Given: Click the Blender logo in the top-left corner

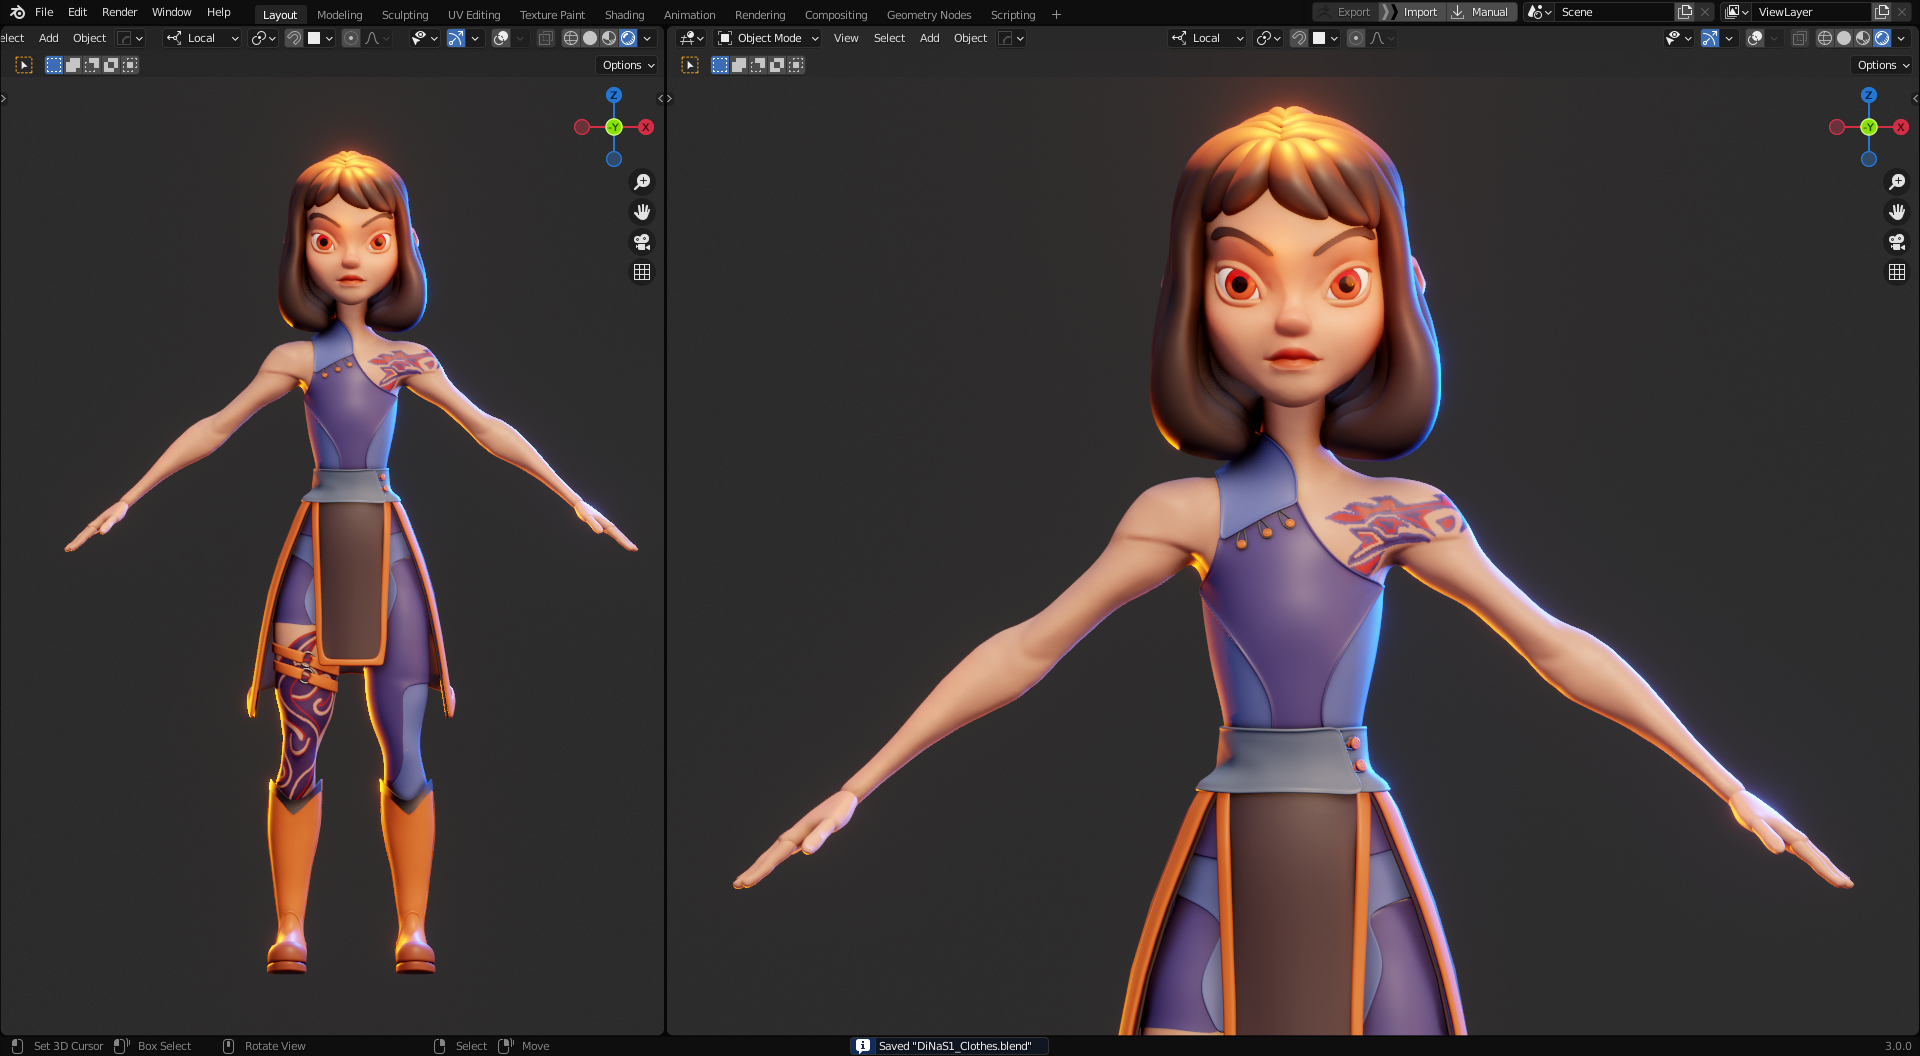Looking at the screenshot, I should (x=17, y=12).
